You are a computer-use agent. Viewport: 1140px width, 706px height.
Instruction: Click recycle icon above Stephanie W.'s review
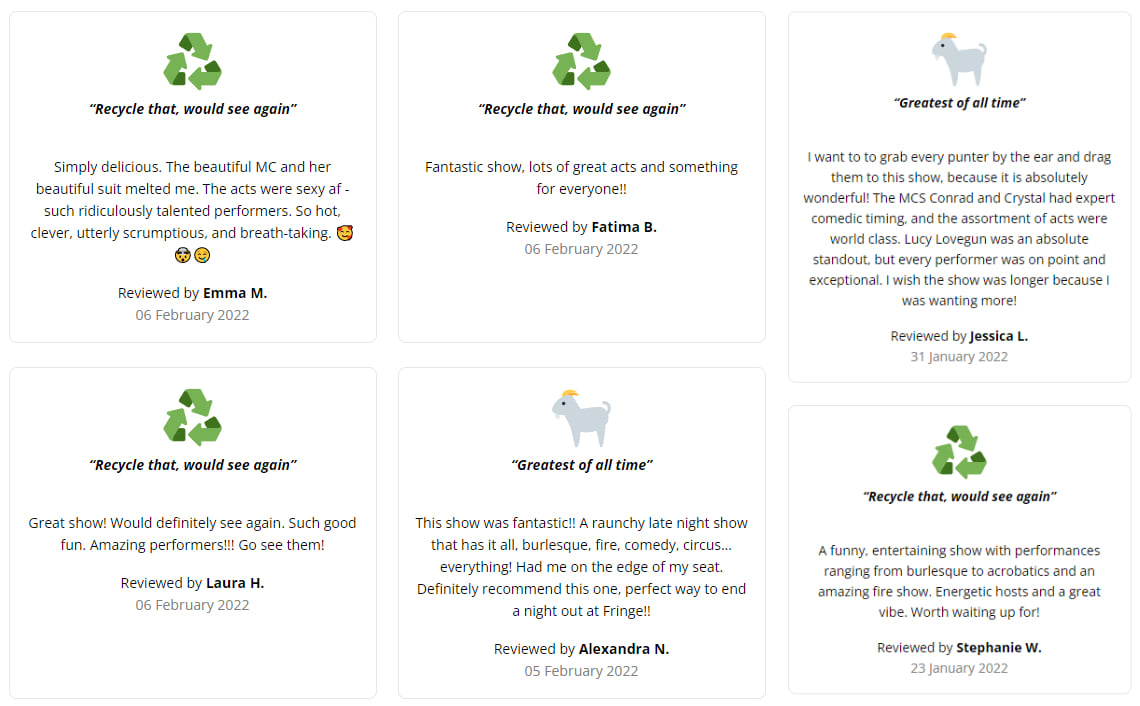point(959,452)
